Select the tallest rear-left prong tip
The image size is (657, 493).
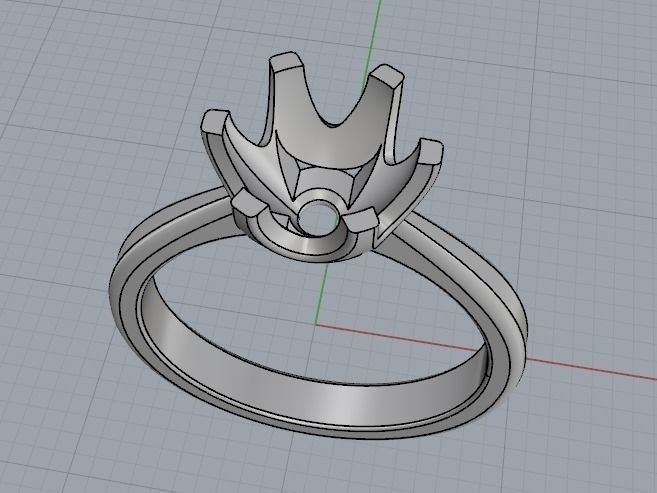[287, 61]
